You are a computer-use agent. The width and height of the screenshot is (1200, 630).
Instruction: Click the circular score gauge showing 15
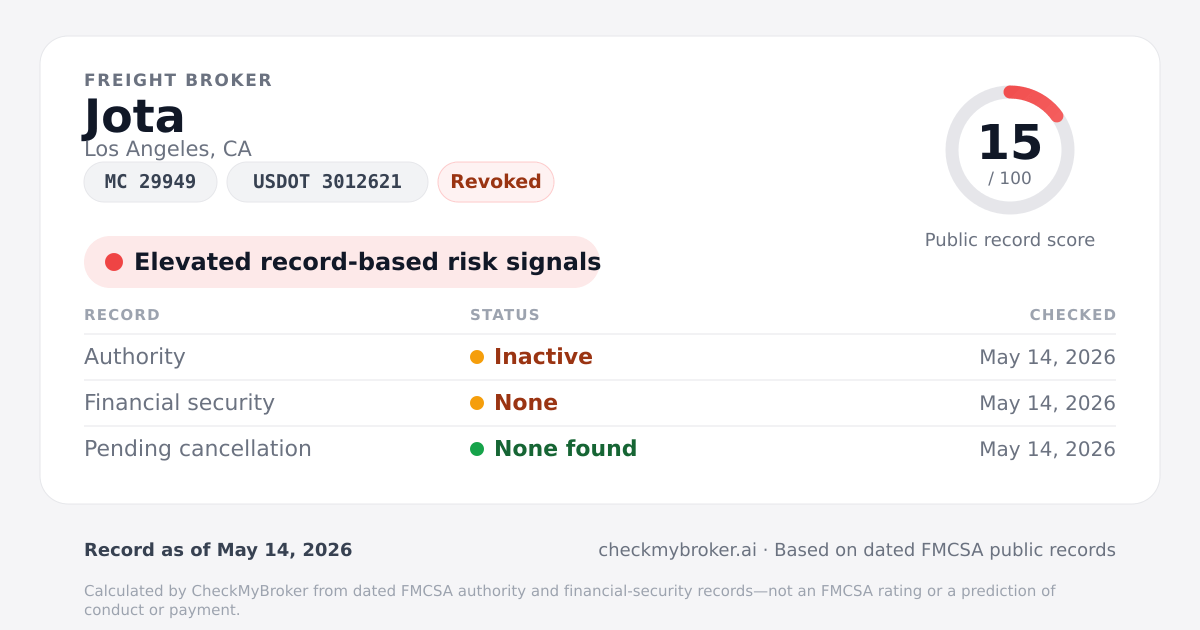[x=1010, y=150]
